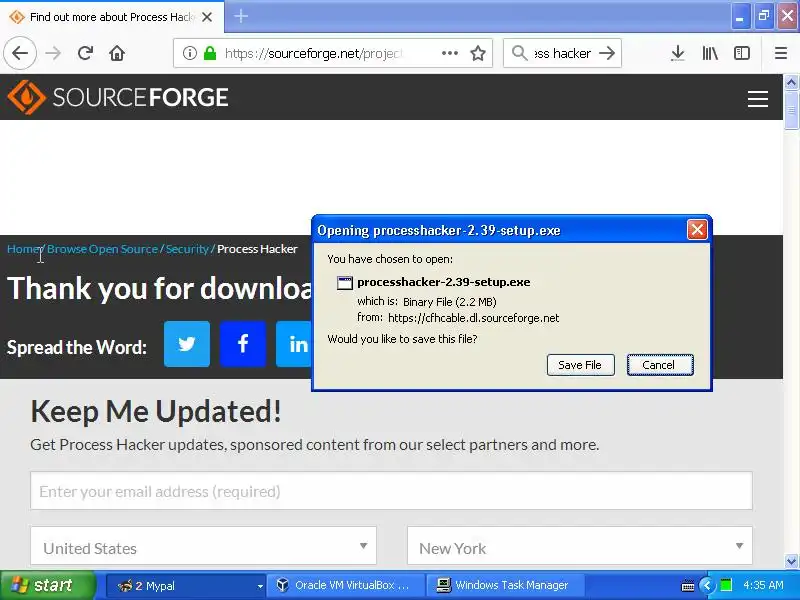This screenshot has width=800, height=600.
Task: Grab the vertical scrollbar thumb
Action: pos(791,110)
